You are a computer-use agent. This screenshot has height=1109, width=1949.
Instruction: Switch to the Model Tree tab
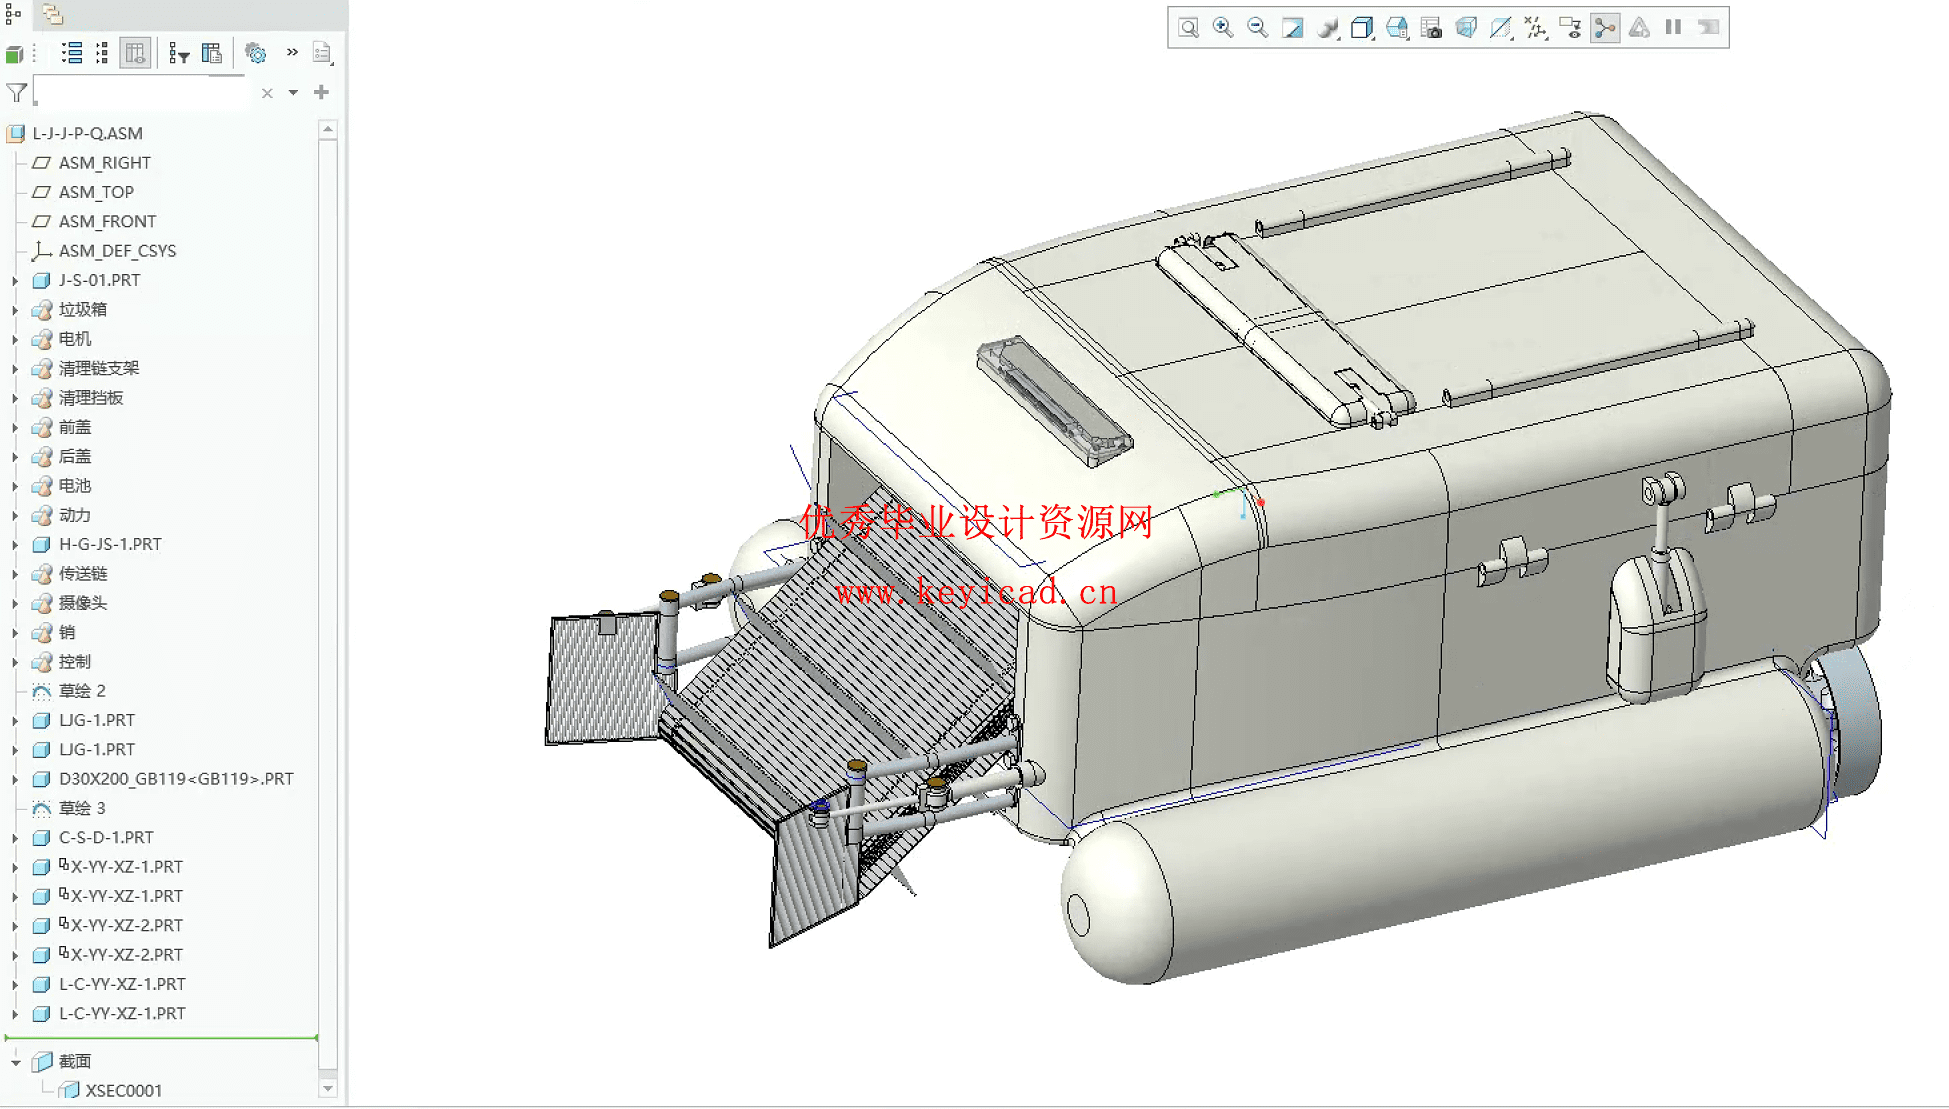click(x=13, y=14)
